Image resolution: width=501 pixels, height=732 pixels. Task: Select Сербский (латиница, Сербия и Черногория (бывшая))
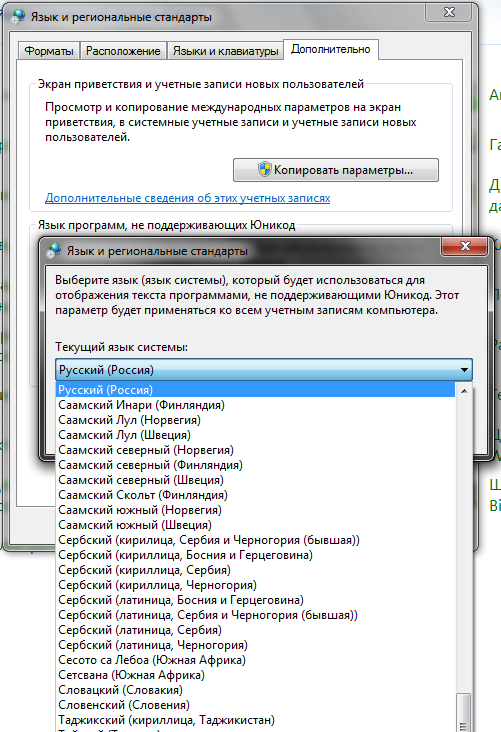[255, 615]
